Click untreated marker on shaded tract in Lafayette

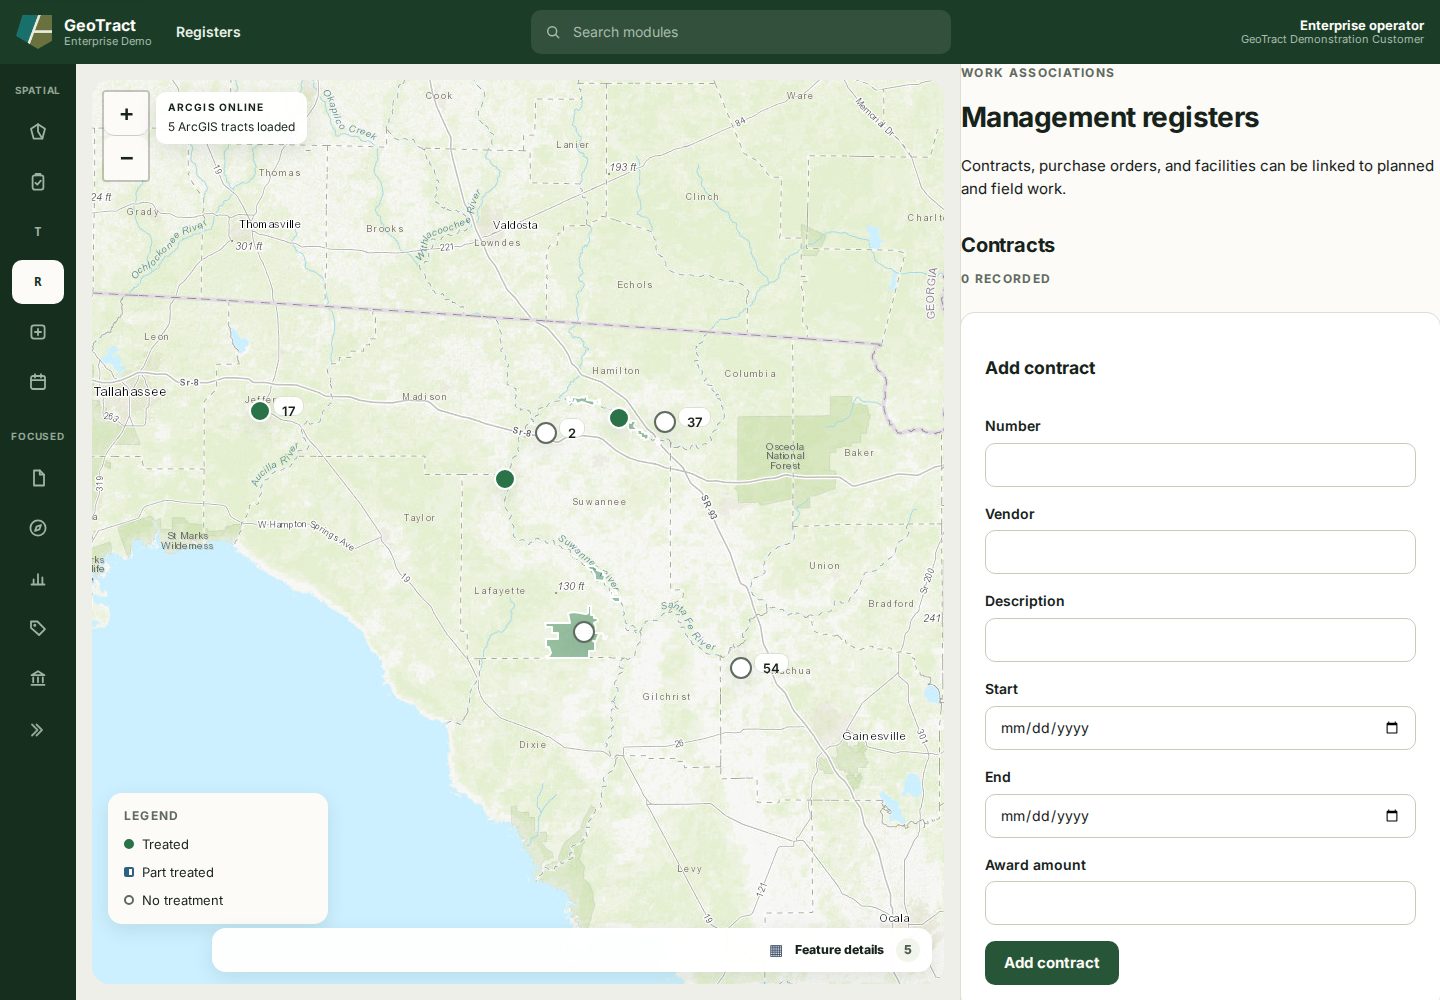point(584,632)
